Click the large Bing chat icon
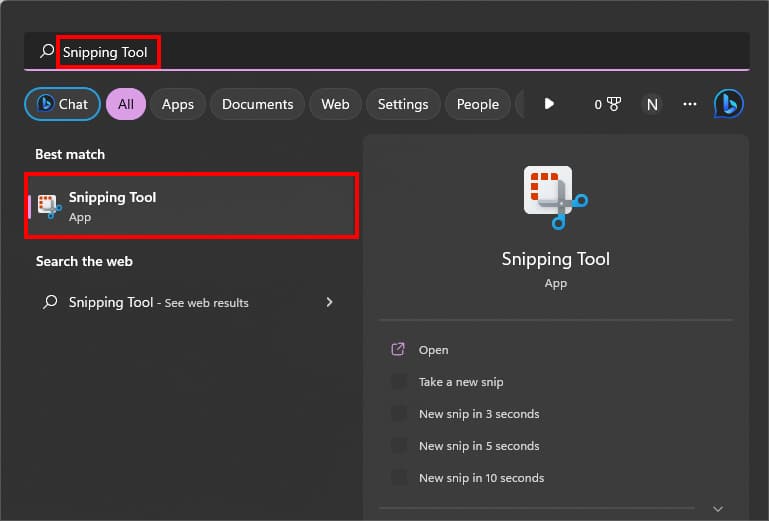Viewport: 769px width, 521px height. tap(728, 104)
